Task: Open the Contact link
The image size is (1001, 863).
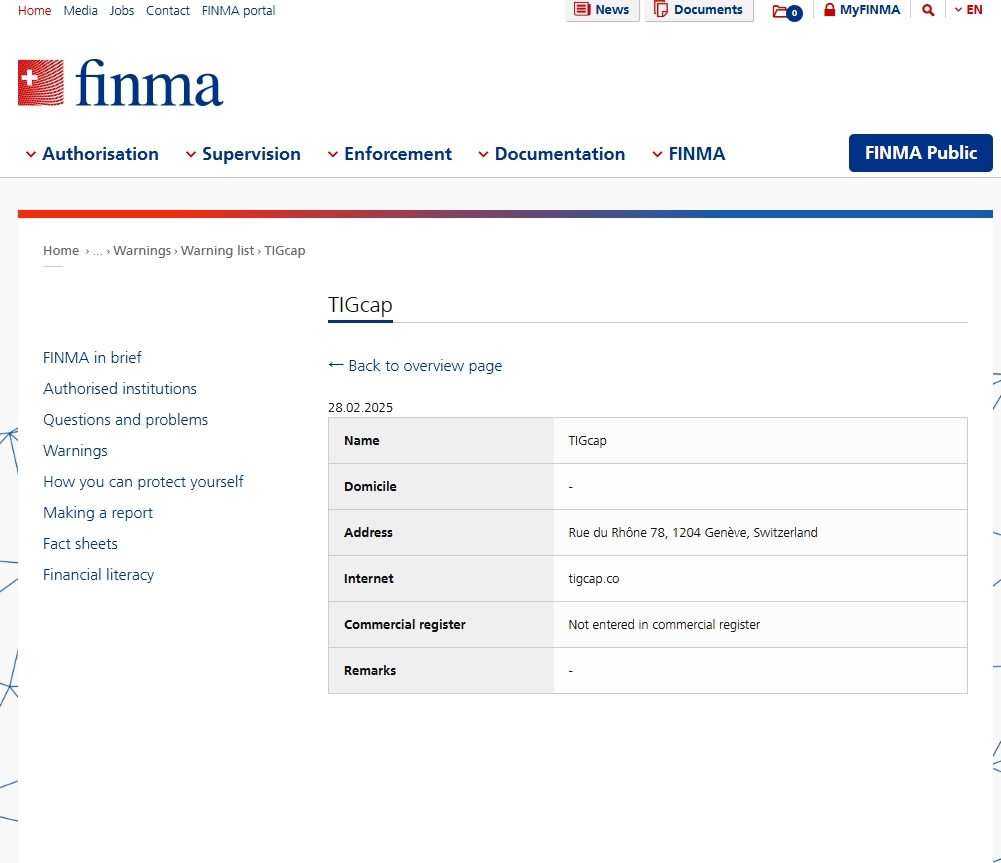Action: pyautogui.click(x=168, y=10)
